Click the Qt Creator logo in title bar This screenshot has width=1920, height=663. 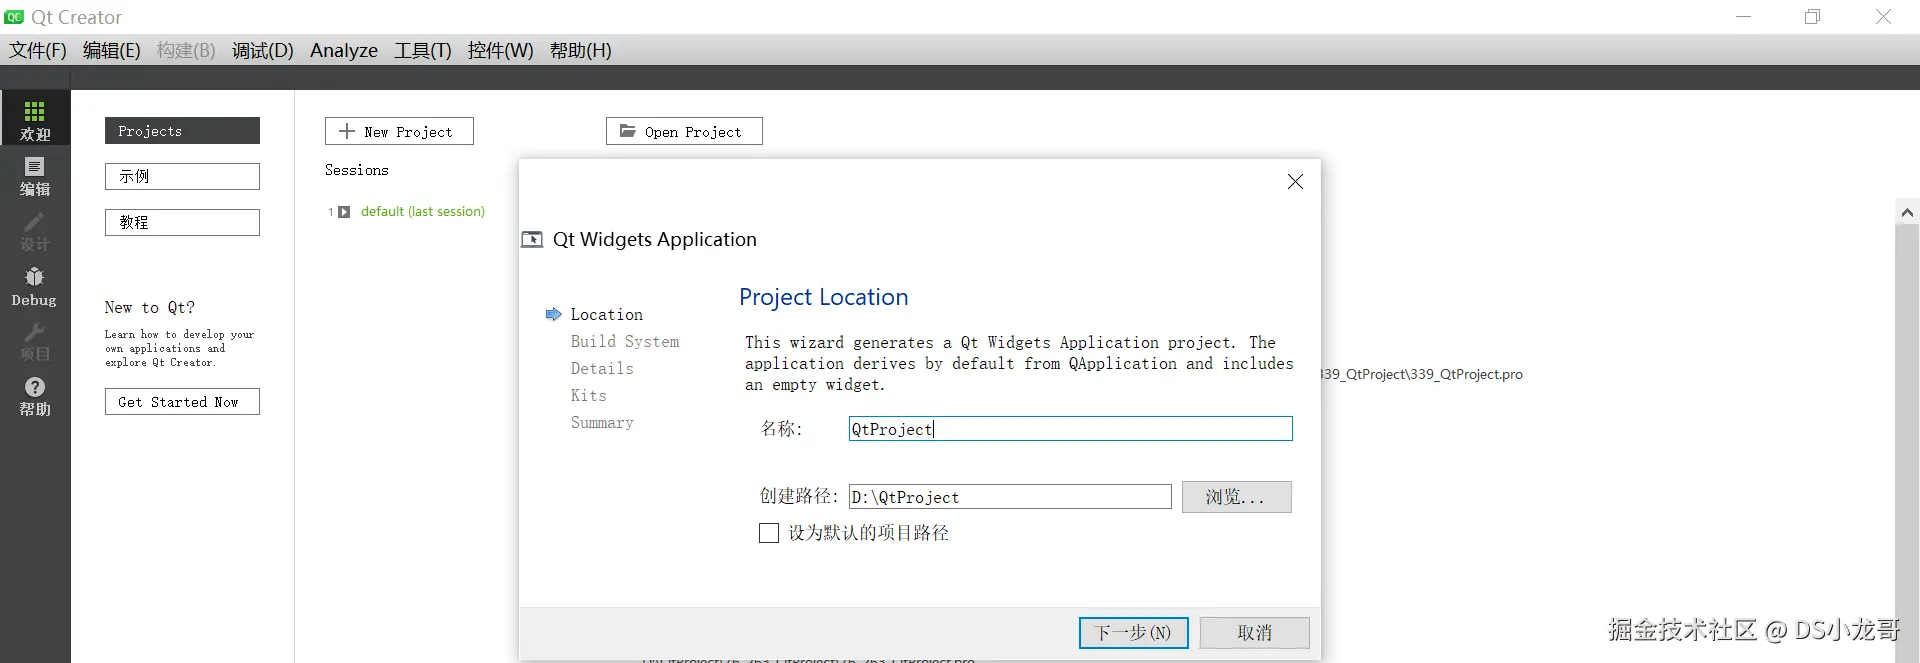click(14, 17)
